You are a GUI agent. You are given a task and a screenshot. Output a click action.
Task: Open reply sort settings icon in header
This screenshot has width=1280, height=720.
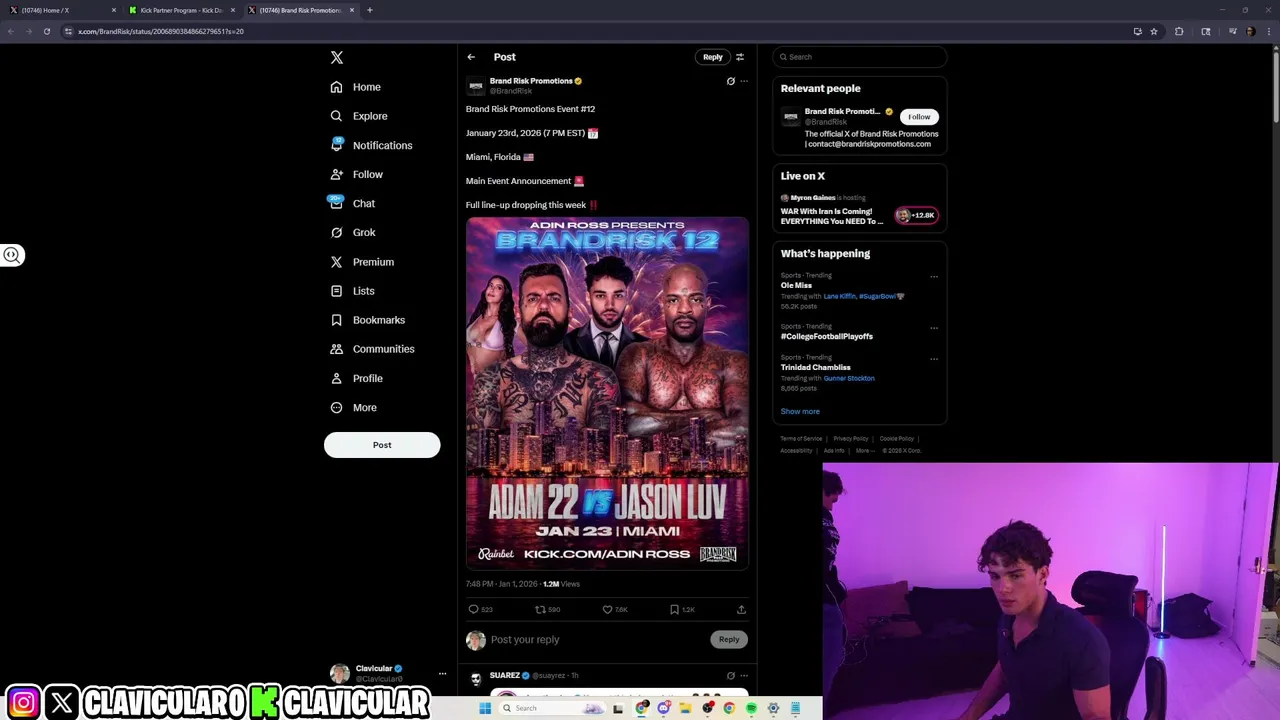point(740,57)
